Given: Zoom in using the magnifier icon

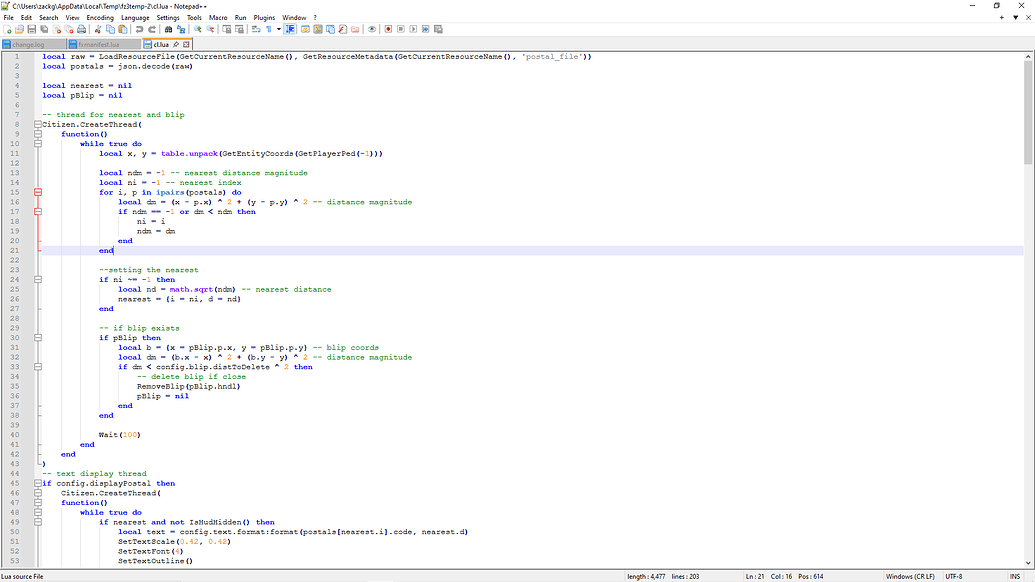Looking at the screenshot, I should tap(197, 29).
